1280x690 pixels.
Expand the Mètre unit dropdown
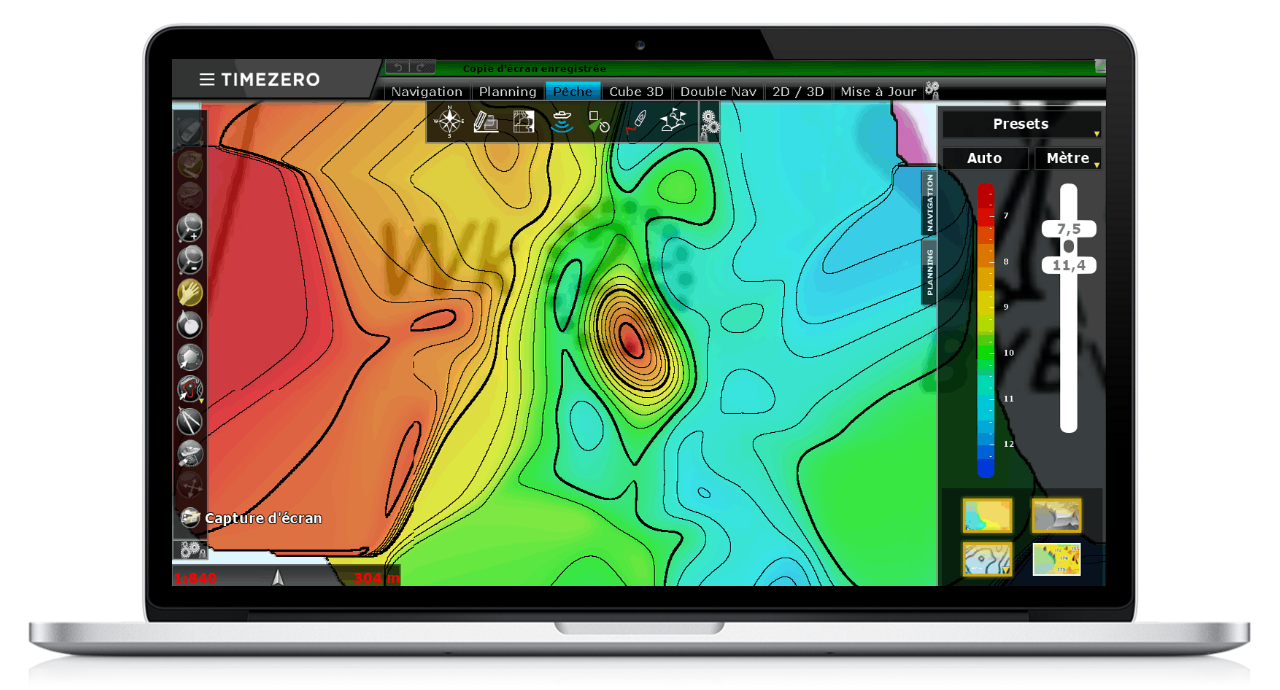click(x=1068, y=159)
